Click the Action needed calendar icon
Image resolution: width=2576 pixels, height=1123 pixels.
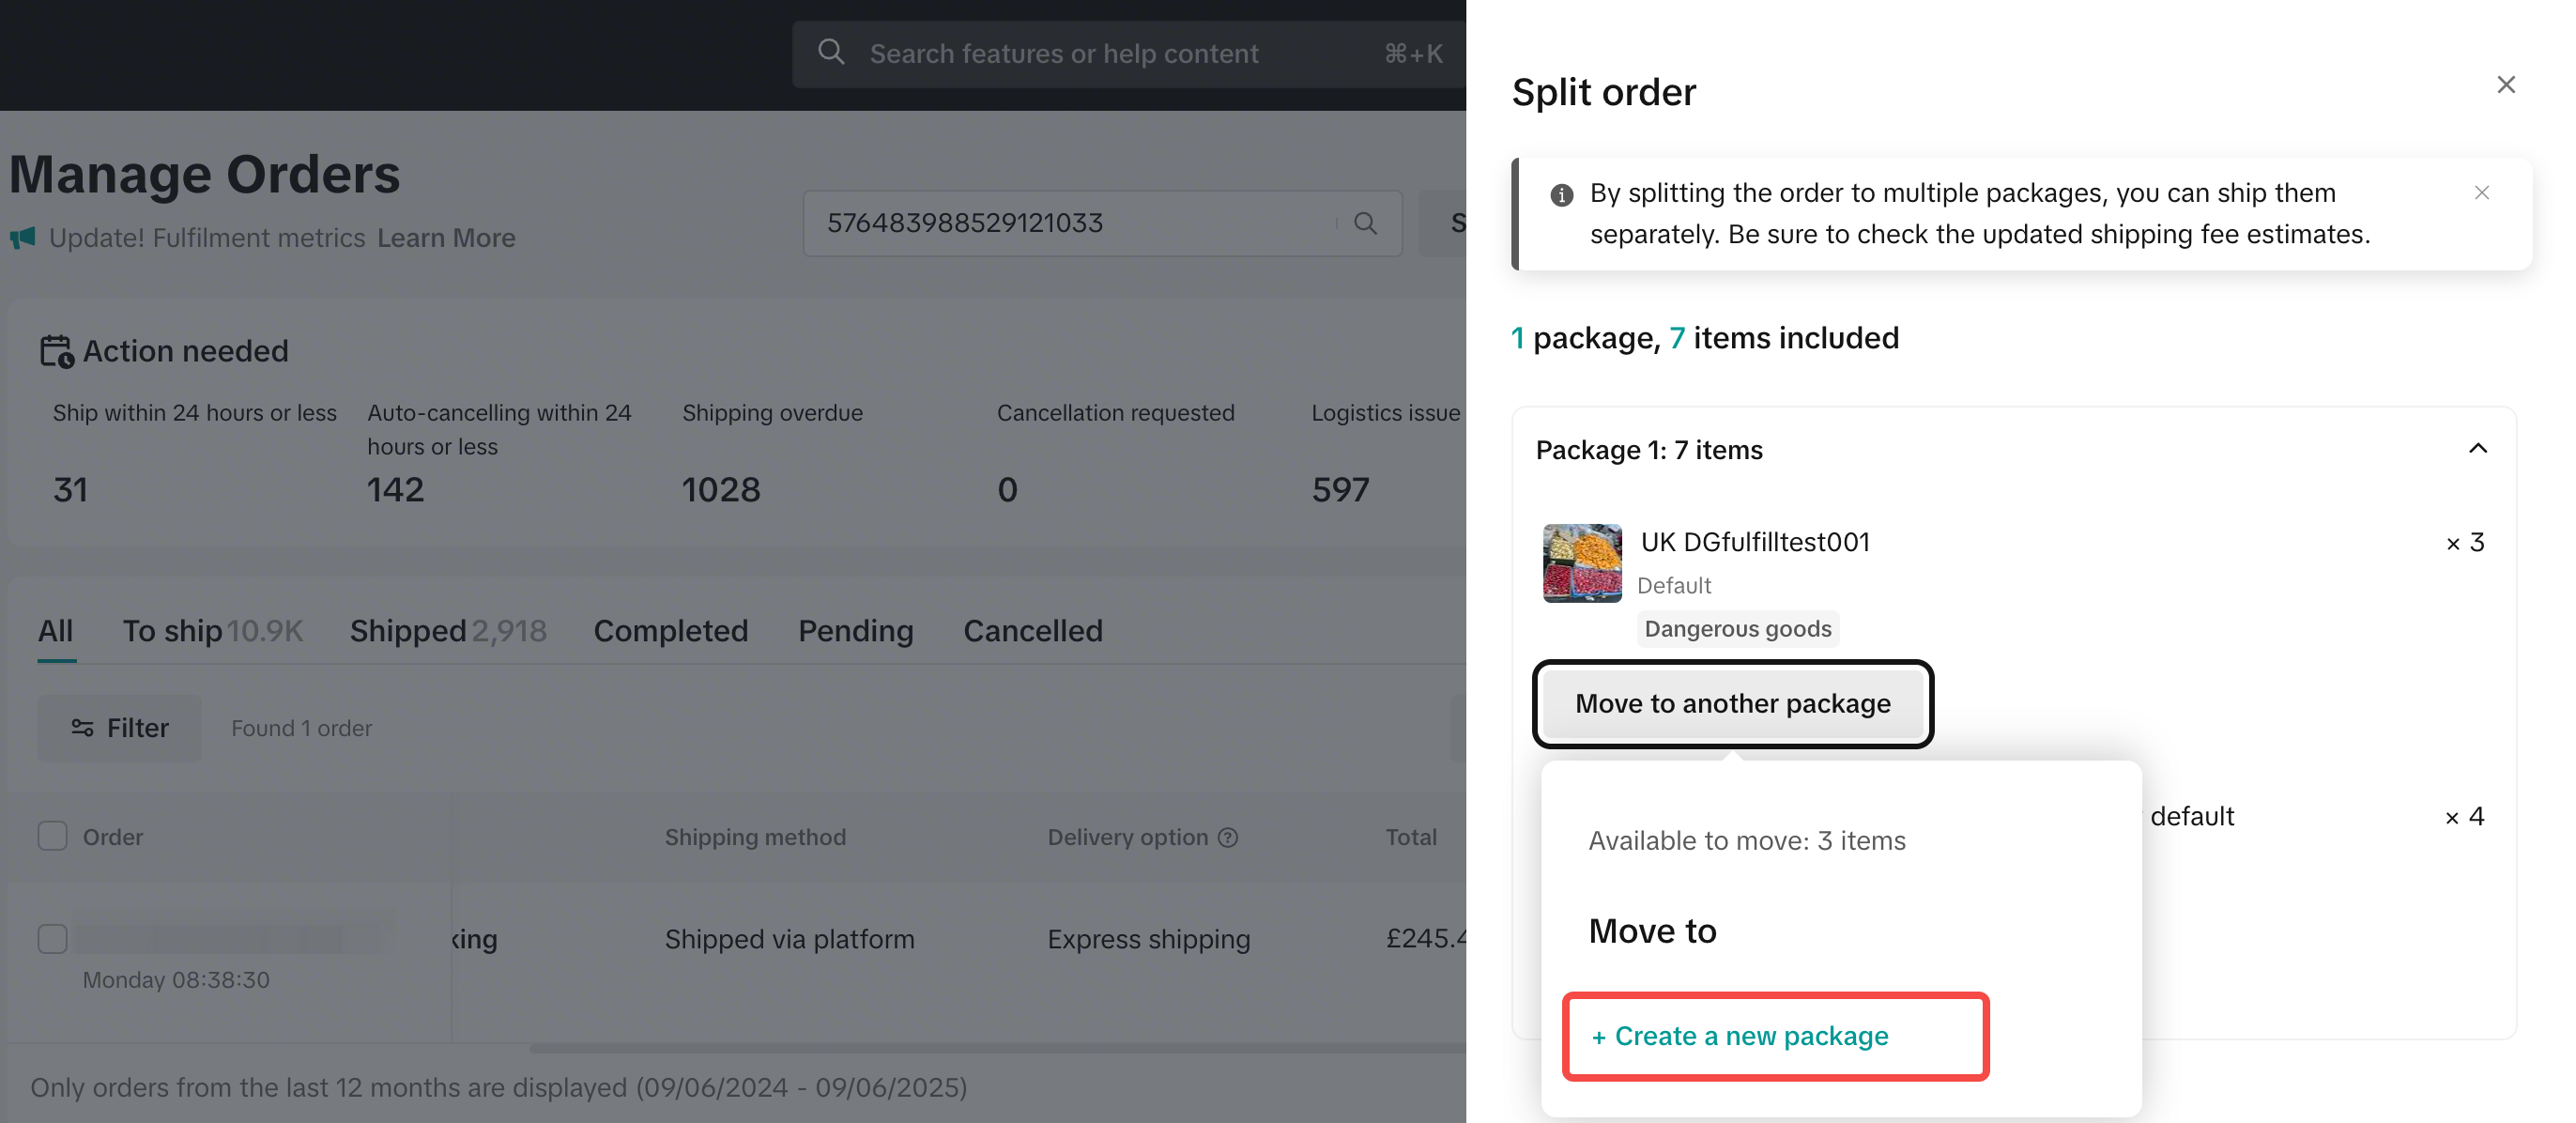pyautogui.click(x=56, y=351)
